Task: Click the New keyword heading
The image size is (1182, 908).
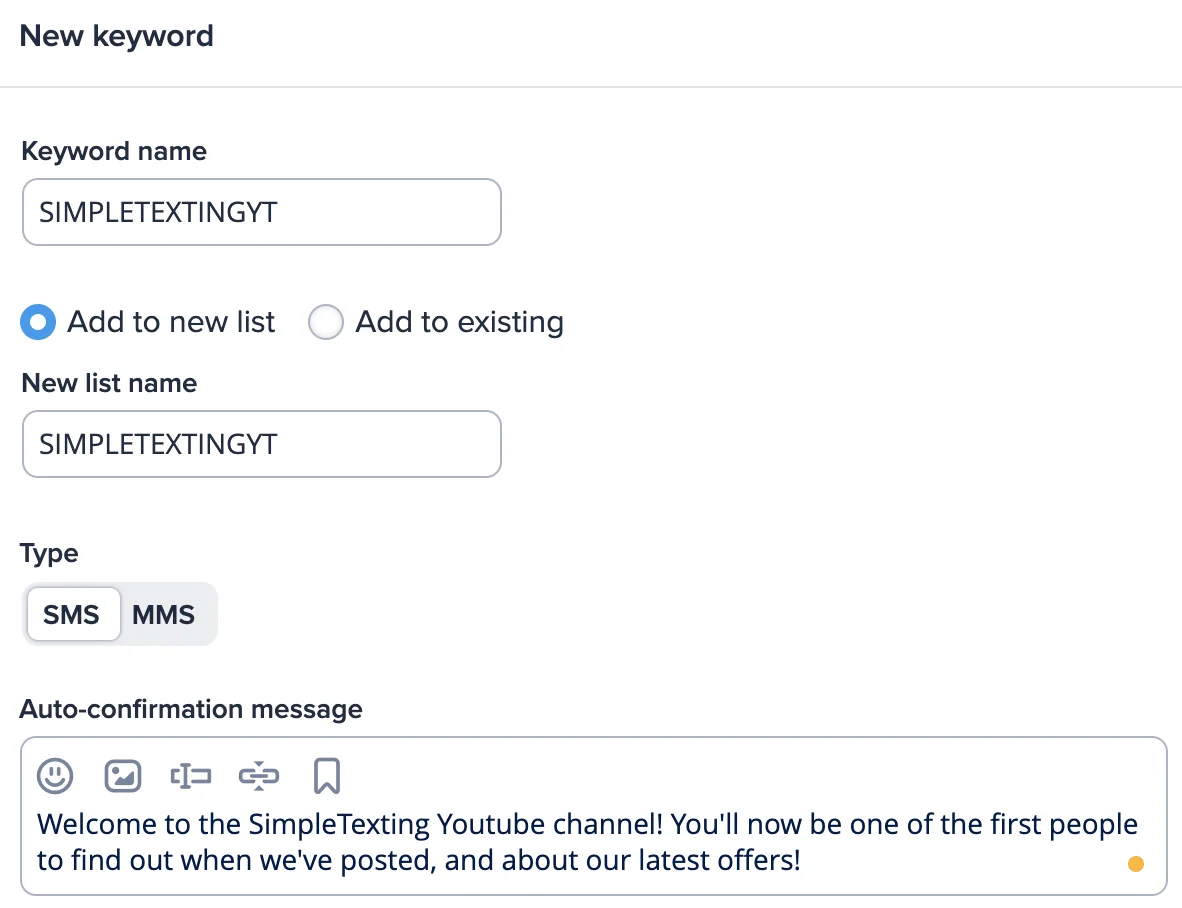Action: [115, 36]
